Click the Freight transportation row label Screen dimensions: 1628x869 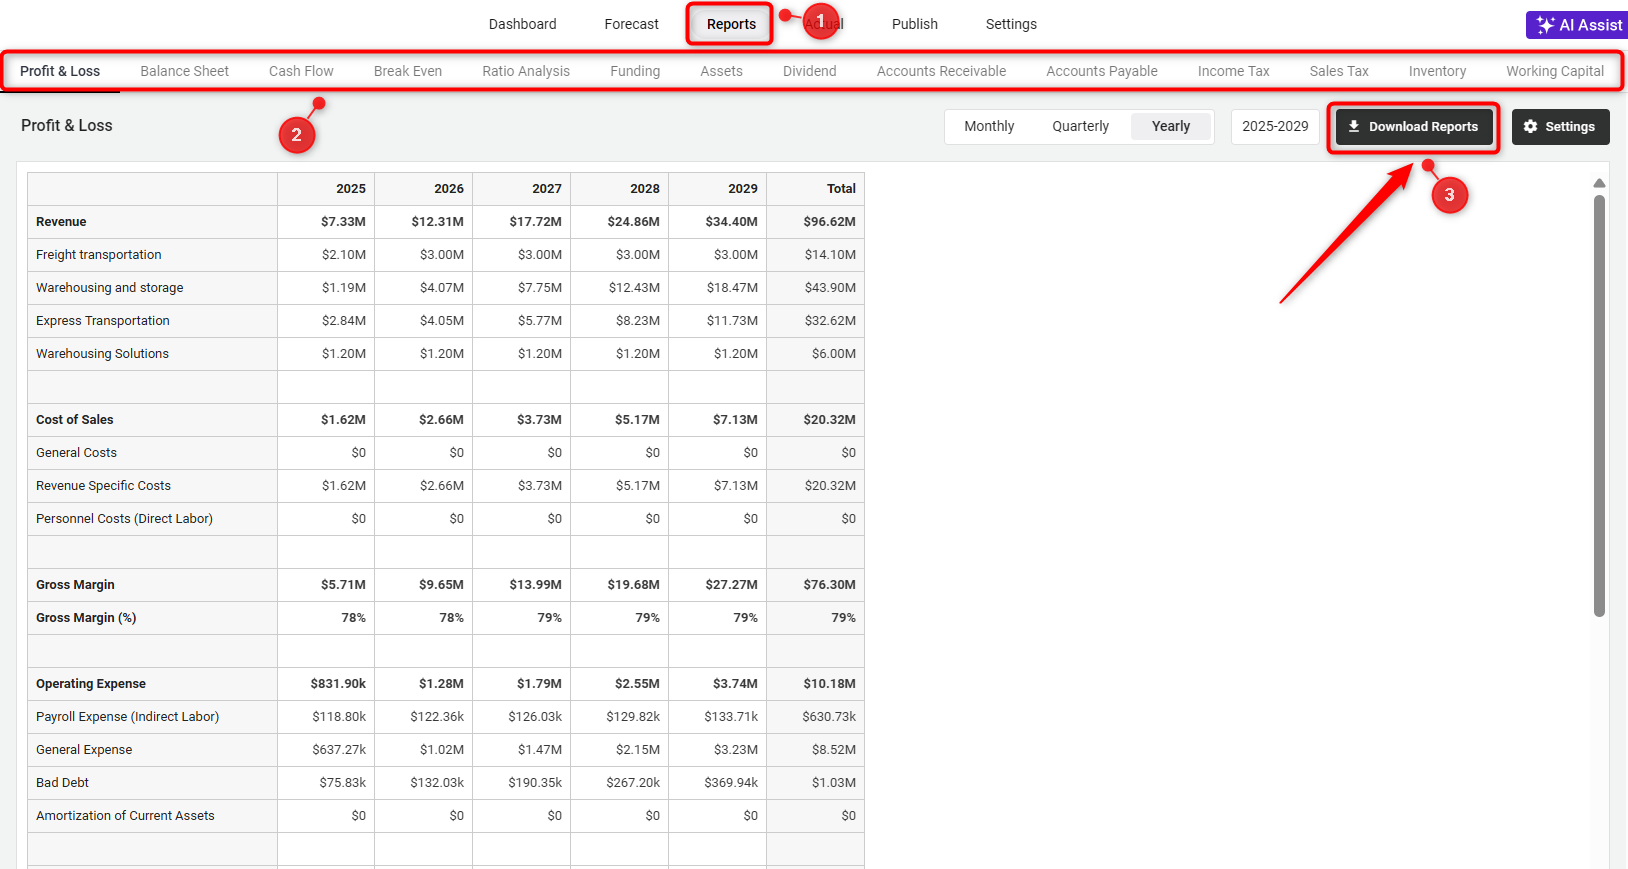pos(98,255)
